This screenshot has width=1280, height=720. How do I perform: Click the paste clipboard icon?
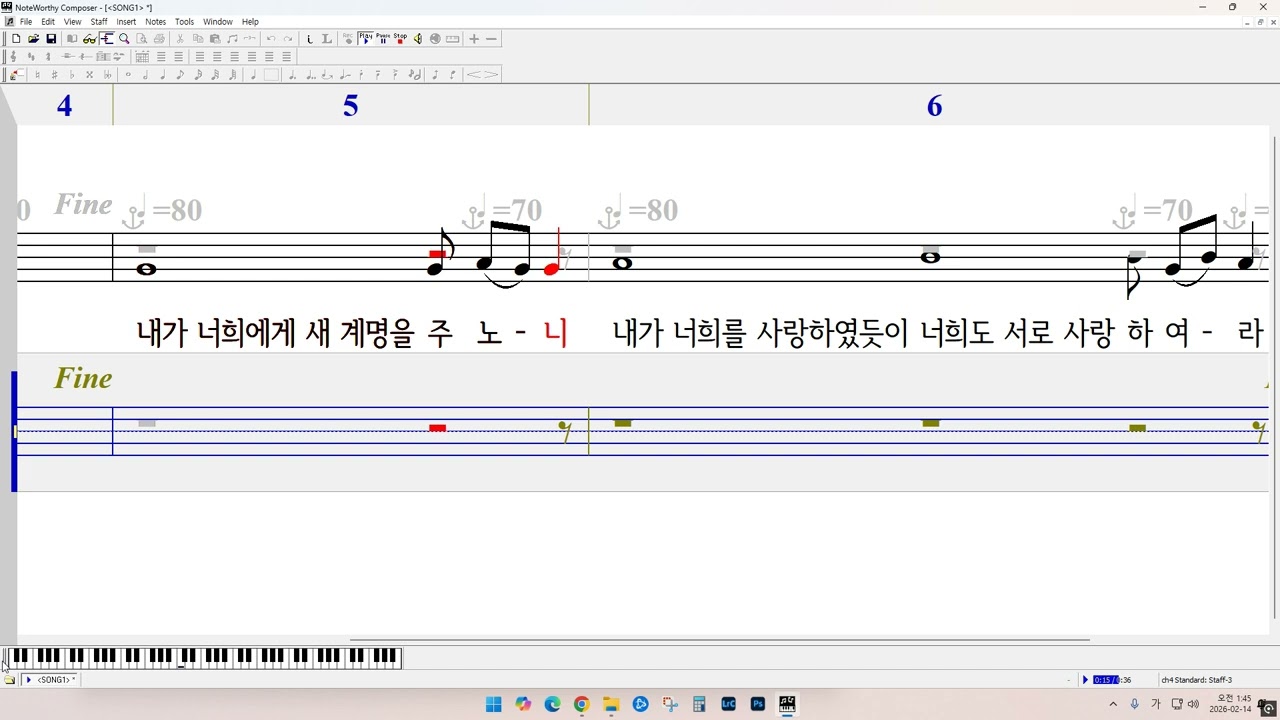[214, 39]
